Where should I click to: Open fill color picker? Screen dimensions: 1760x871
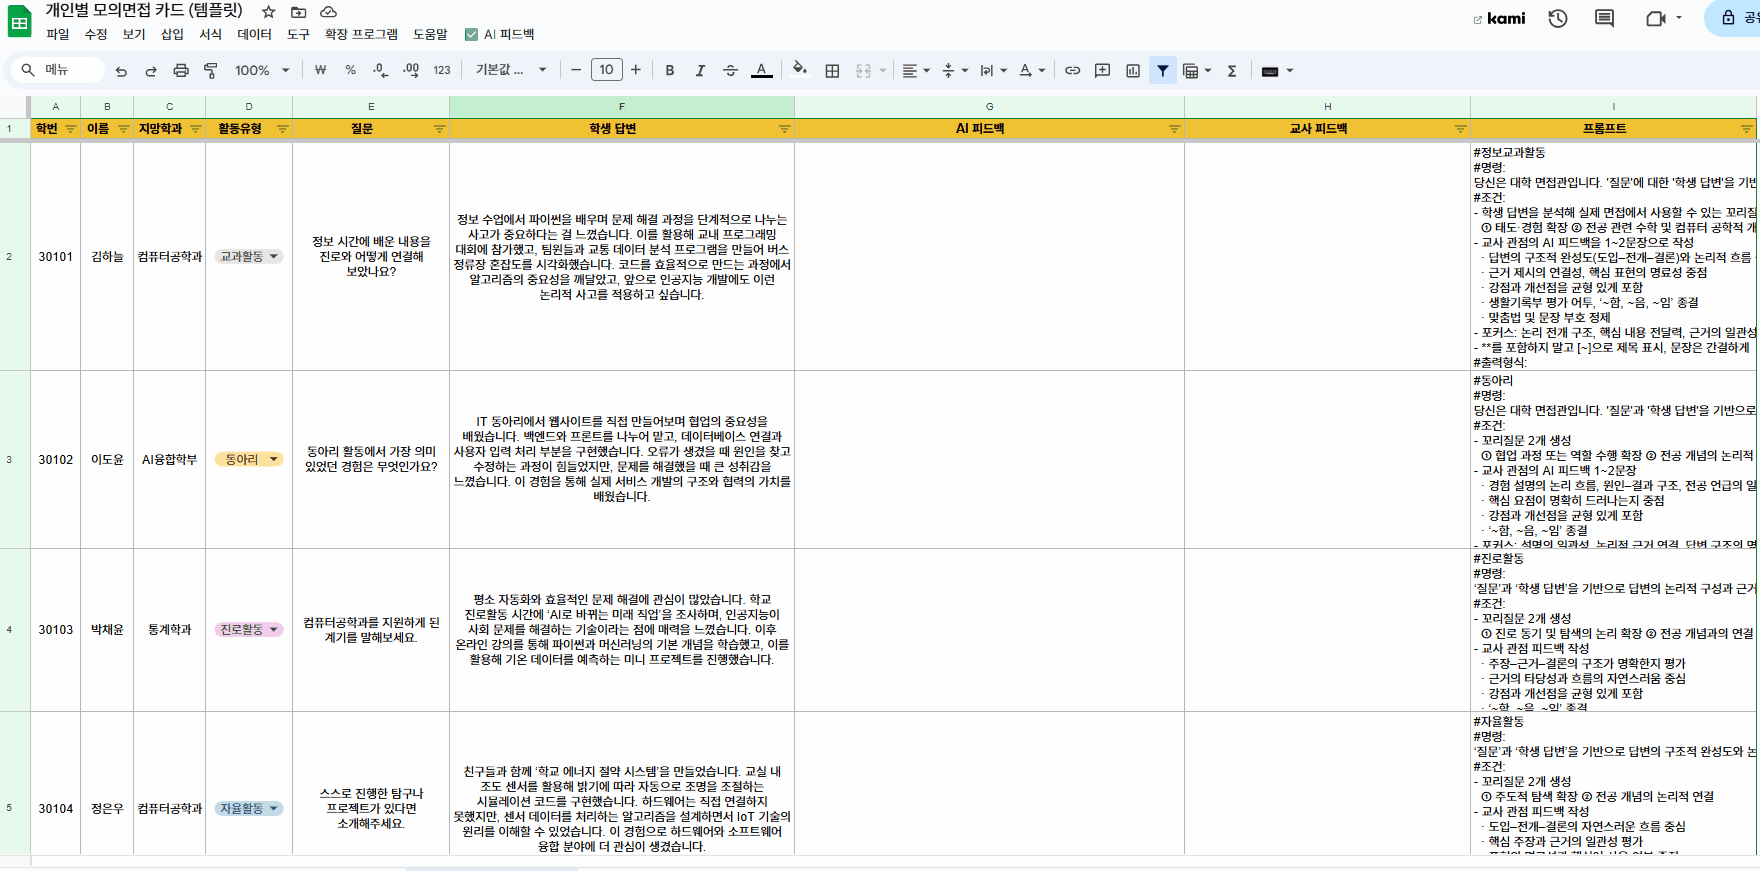[799, 70]
